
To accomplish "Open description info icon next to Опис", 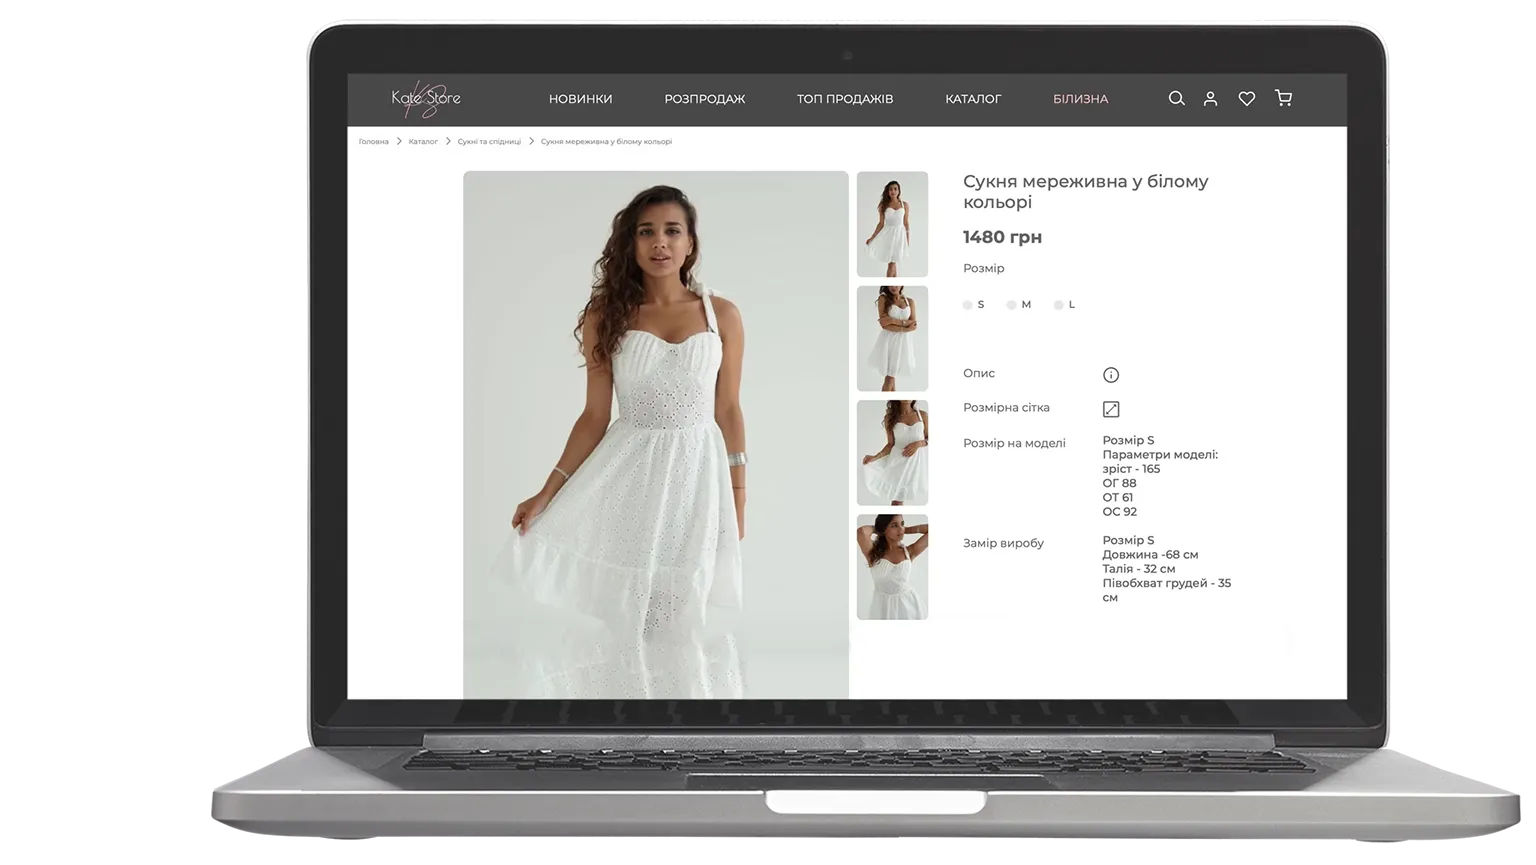I will coord(1110,375).
